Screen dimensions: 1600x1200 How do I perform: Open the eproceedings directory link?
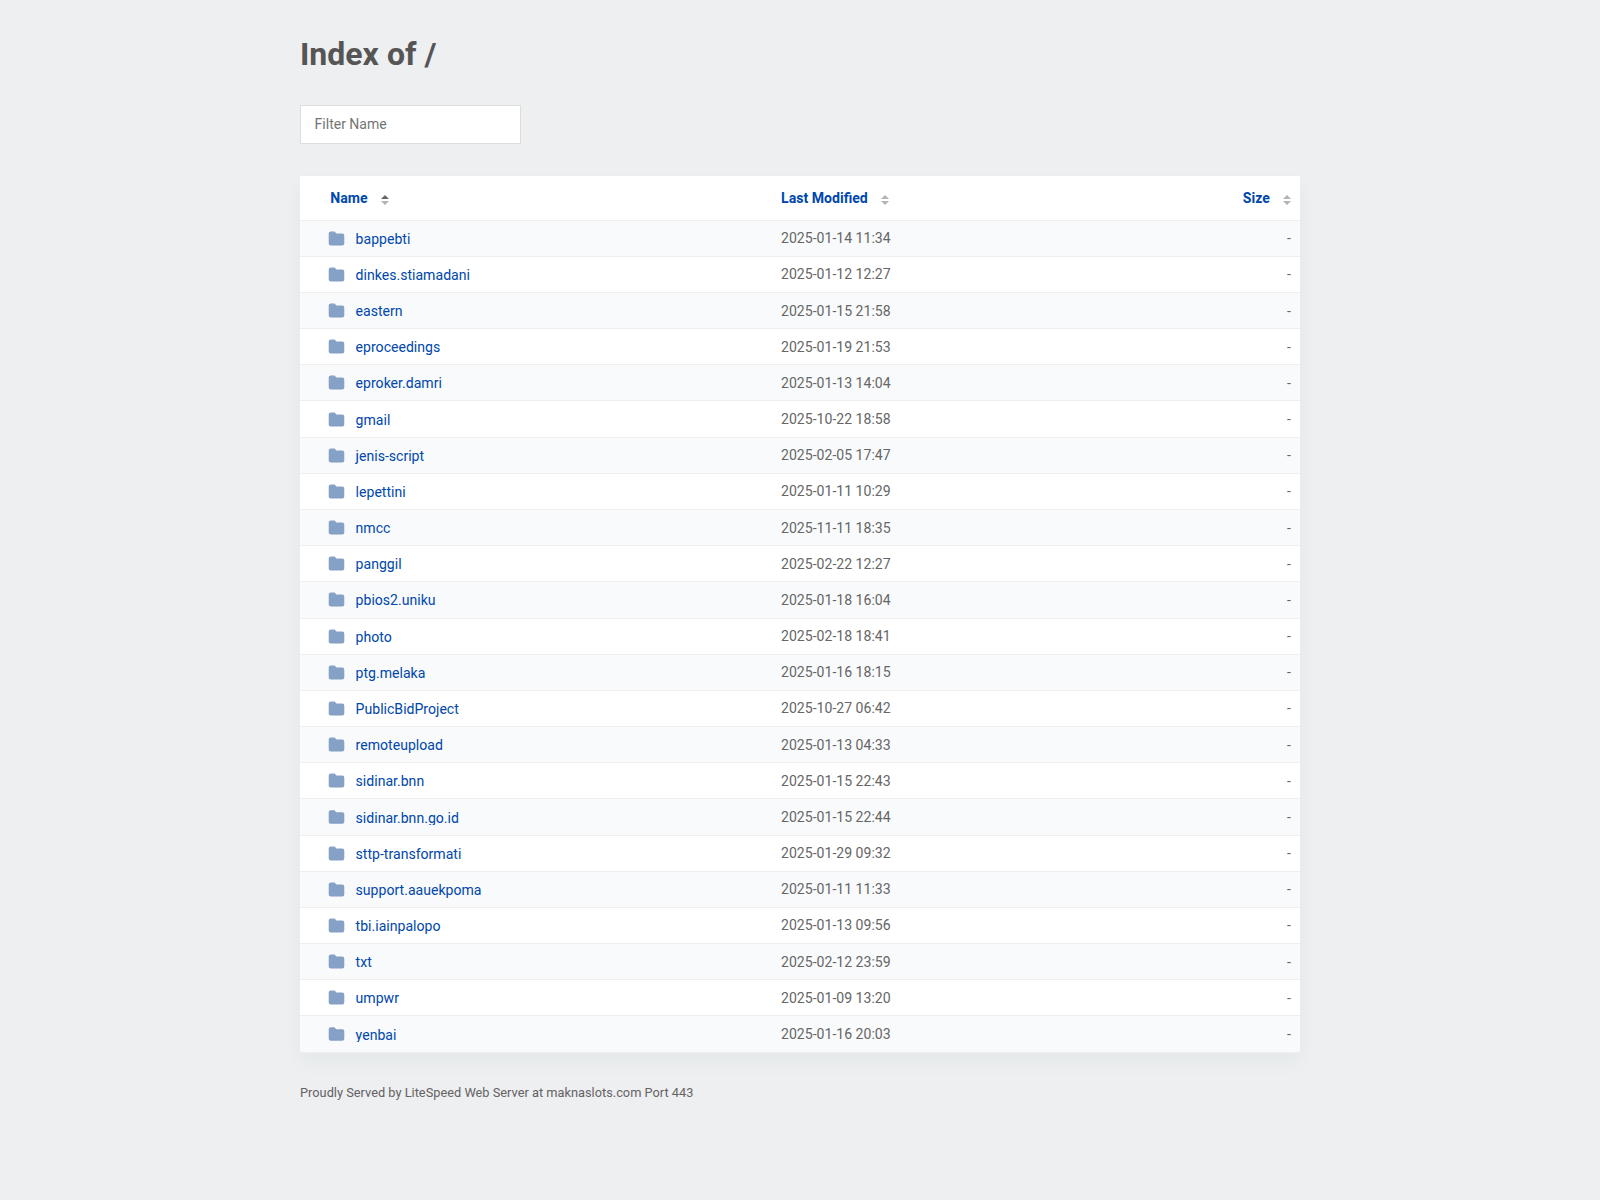398,347
